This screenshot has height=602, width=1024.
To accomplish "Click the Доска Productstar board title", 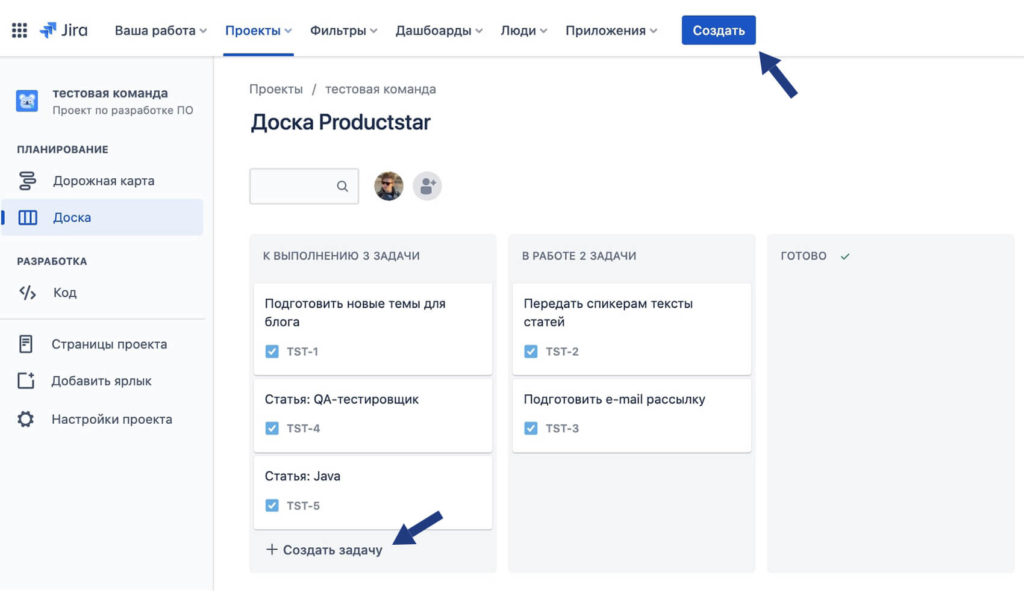I will pos(340,122).
